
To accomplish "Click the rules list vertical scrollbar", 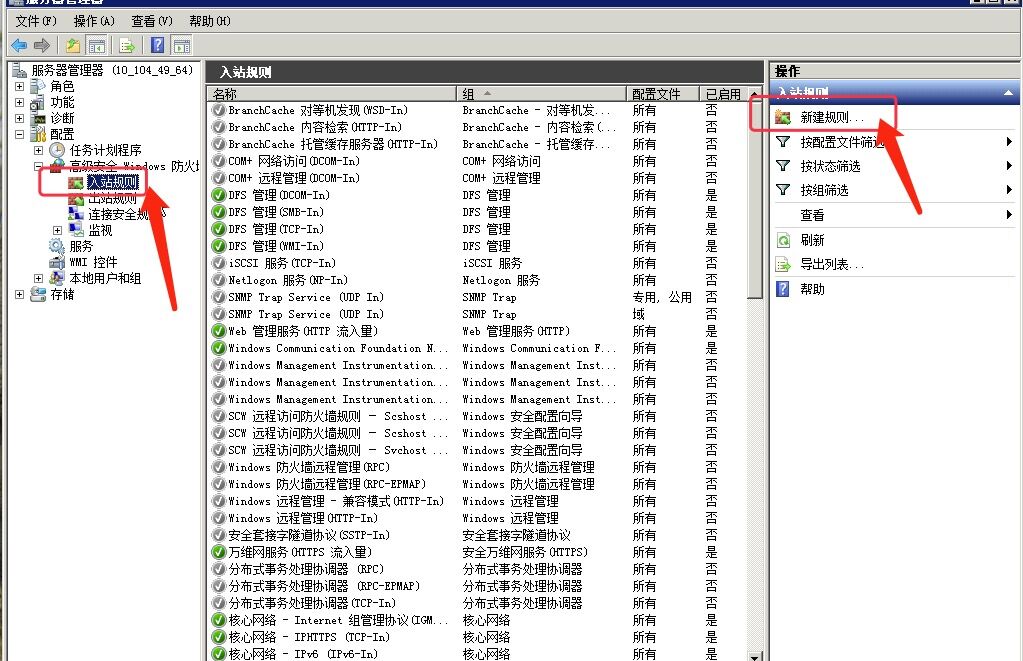I will click(x=755, y=400).
